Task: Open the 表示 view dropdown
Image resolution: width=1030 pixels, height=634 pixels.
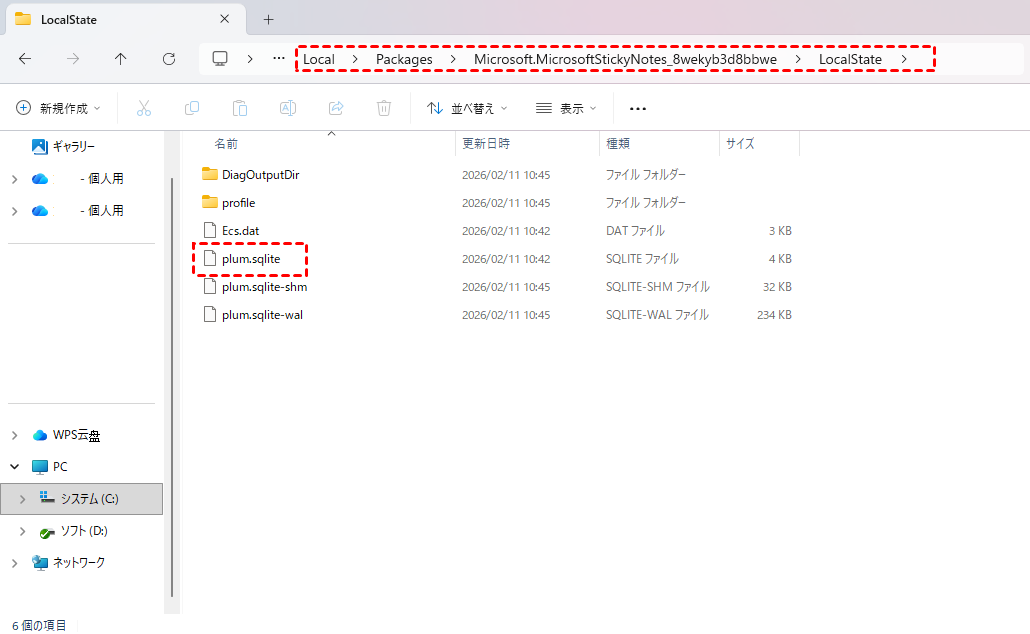Action: coord(566,108)
